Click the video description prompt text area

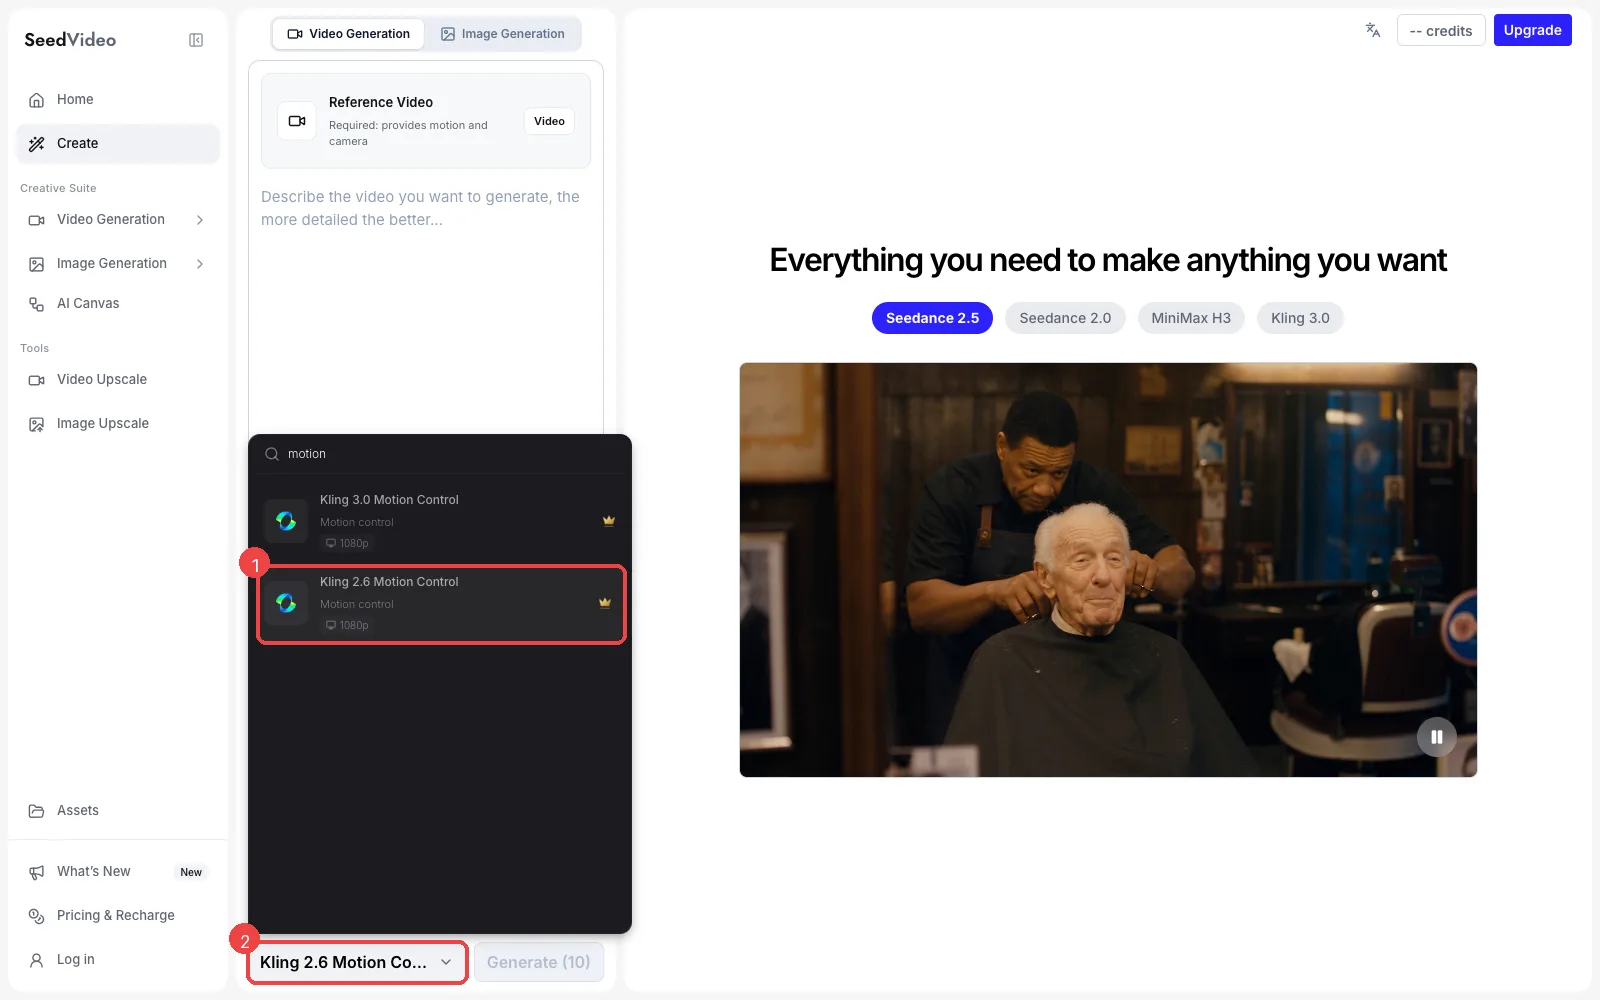pos(426,310)
